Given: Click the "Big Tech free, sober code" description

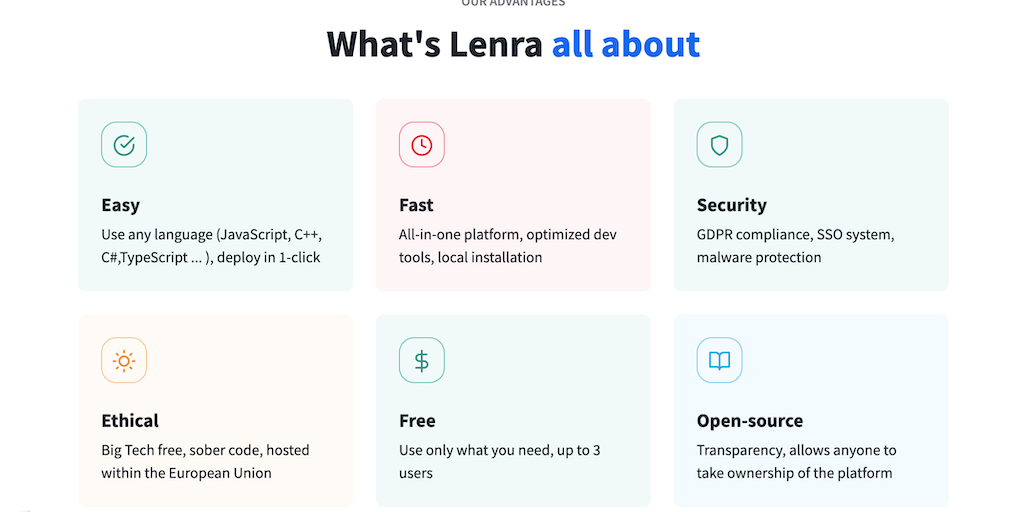Looking at the screenshot, I should coord(205,461).
